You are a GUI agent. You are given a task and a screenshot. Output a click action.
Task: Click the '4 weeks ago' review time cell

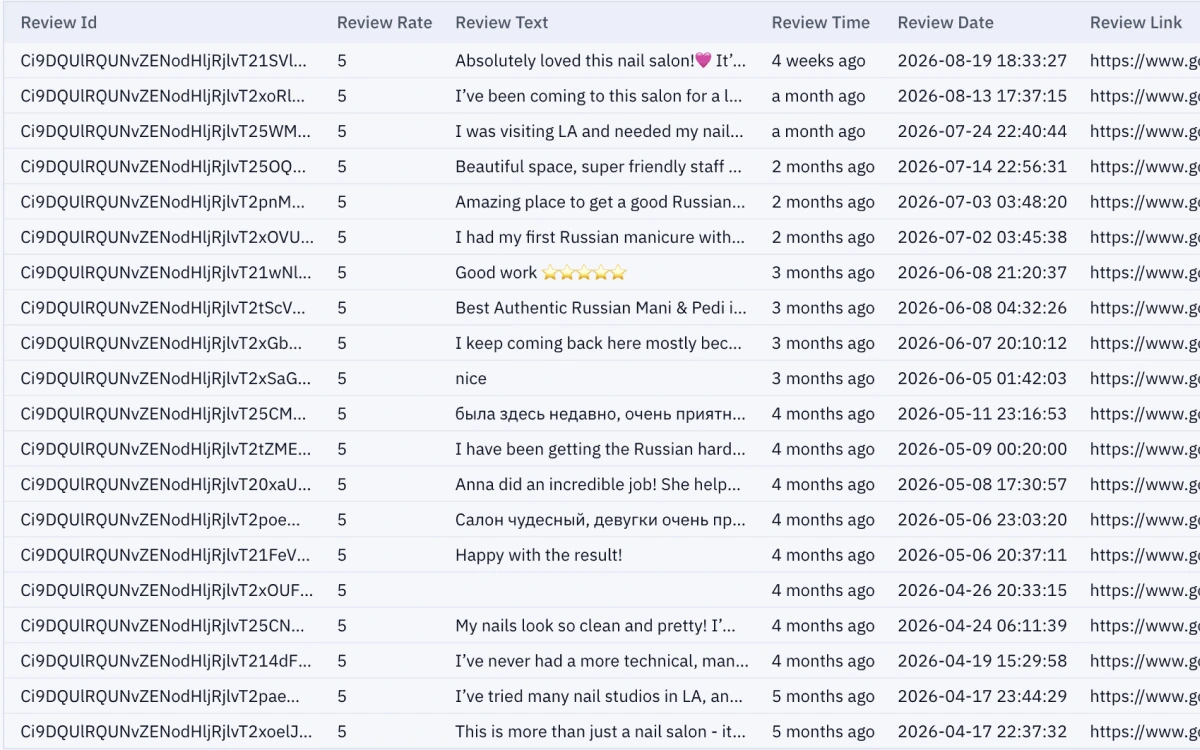pyautogui.click(x=818, y=61)
